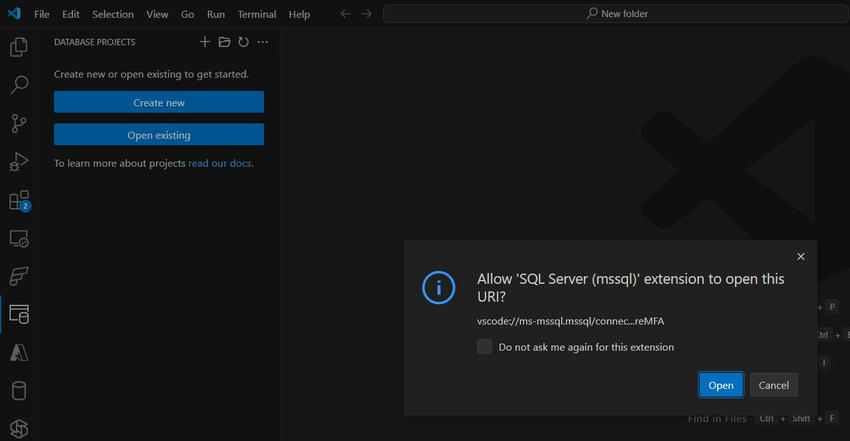Image resolution: width=850 pixels, height=441 pixels.
Task: Open the Fabric icon in activity bar
Action: 19,276
